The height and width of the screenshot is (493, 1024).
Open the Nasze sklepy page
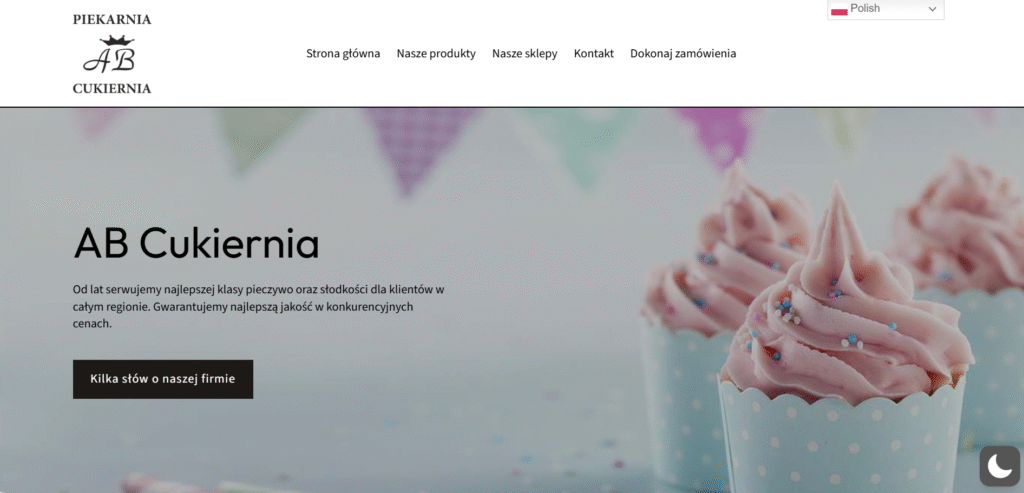tap(524, 54)
